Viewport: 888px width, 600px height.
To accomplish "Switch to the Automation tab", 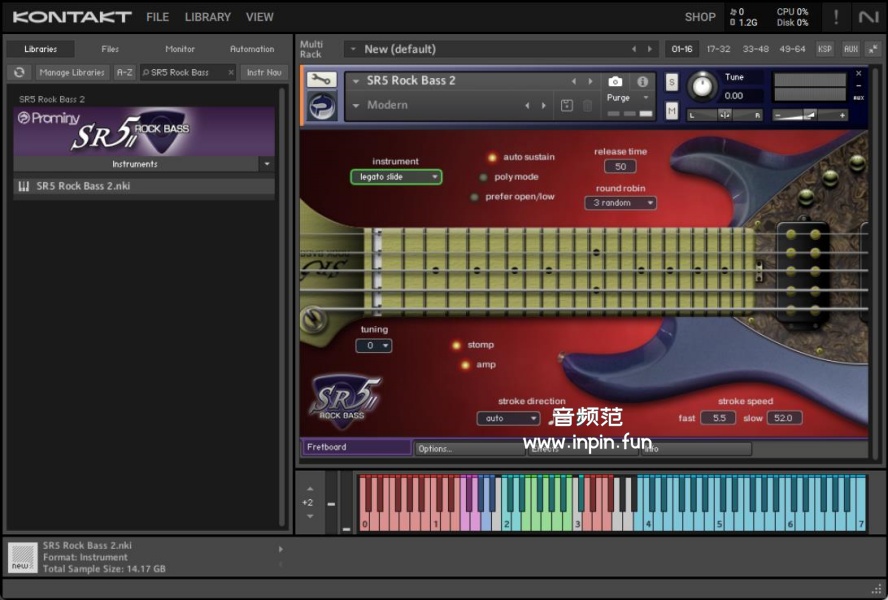I will click(251, 49).
